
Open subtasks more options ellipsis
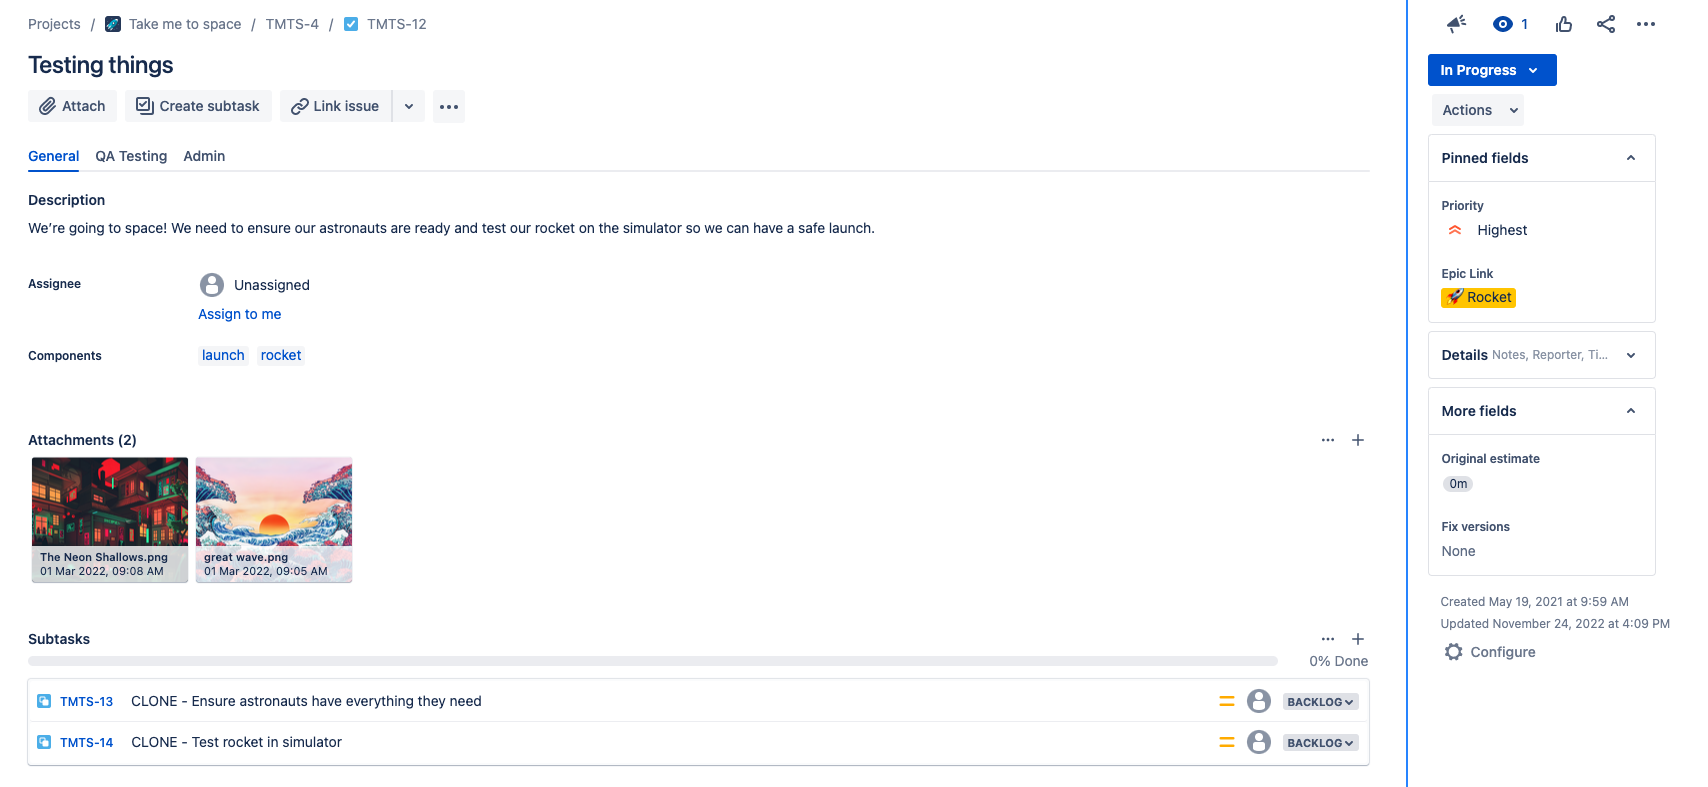pyautogui.click(x=1328, y=639)
